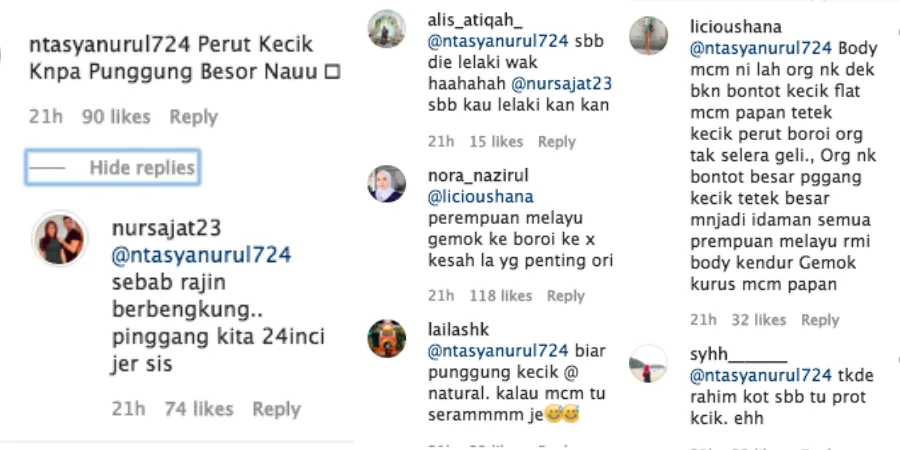Reply to liciousshana's comment

point(820,320)
